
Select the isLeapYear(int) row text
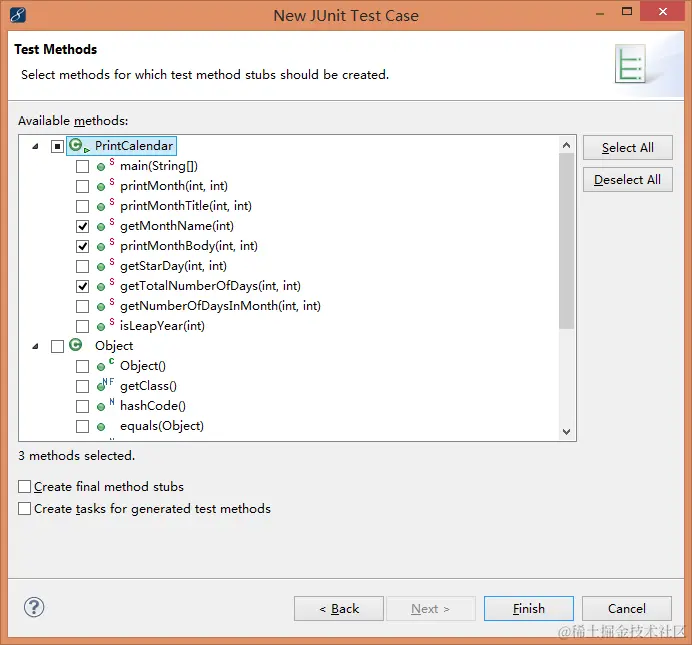(x=162, y=326)
